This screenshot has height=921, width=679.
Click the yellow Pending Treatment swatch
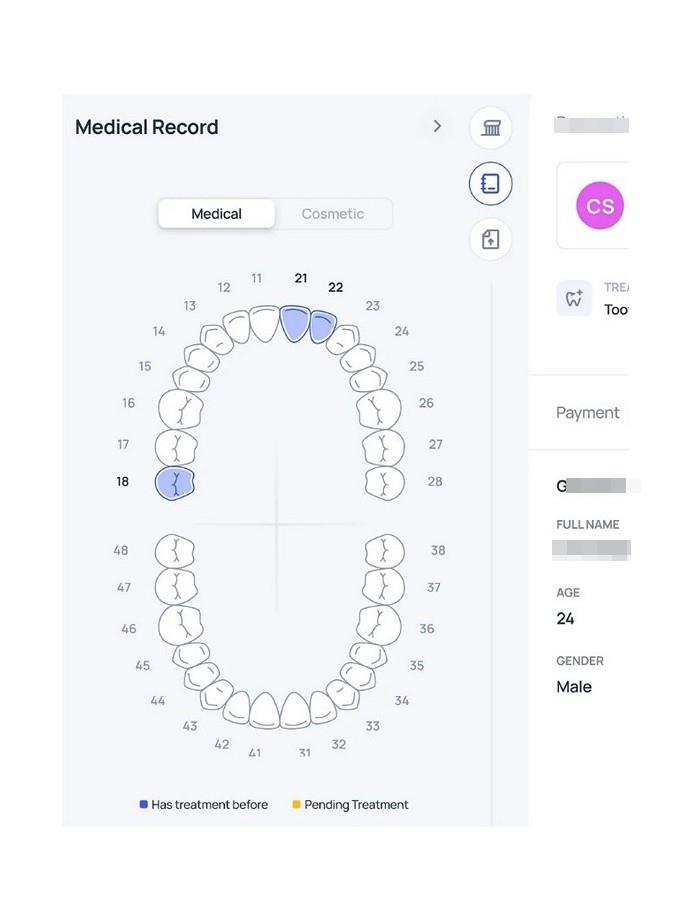[297, 804]
